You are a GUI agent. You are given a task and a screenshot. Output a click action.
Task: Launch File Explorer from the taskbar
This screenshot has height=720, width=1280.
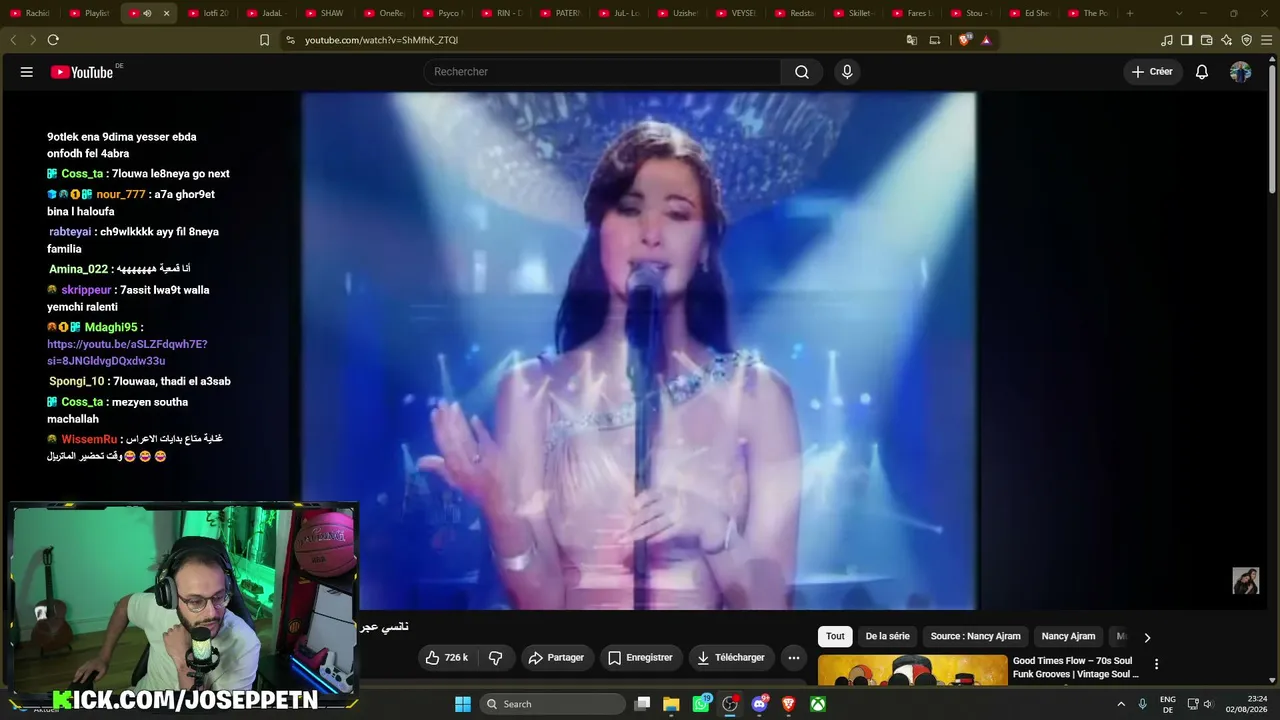[x=671, y=704]
